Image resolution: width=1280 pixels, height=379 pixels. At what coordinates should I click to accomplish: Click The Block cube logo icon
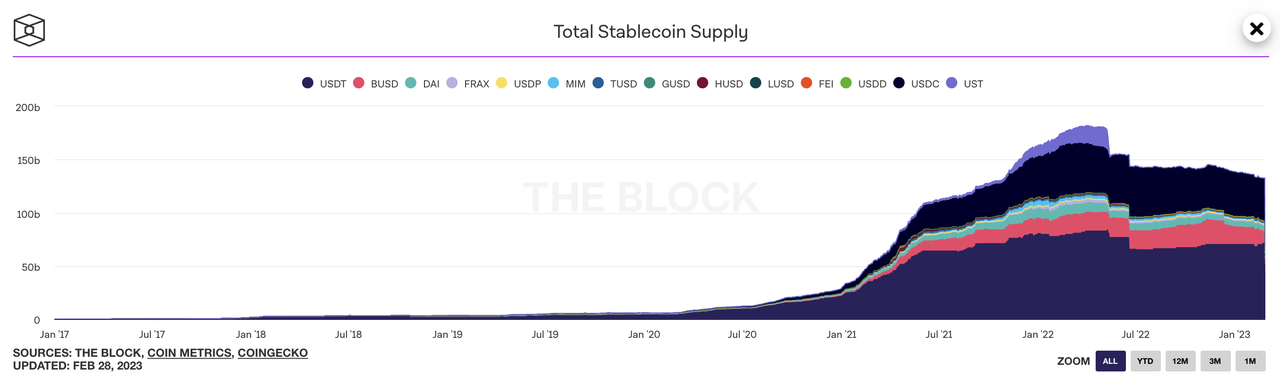pyautogui.click(x=29, y=30)
